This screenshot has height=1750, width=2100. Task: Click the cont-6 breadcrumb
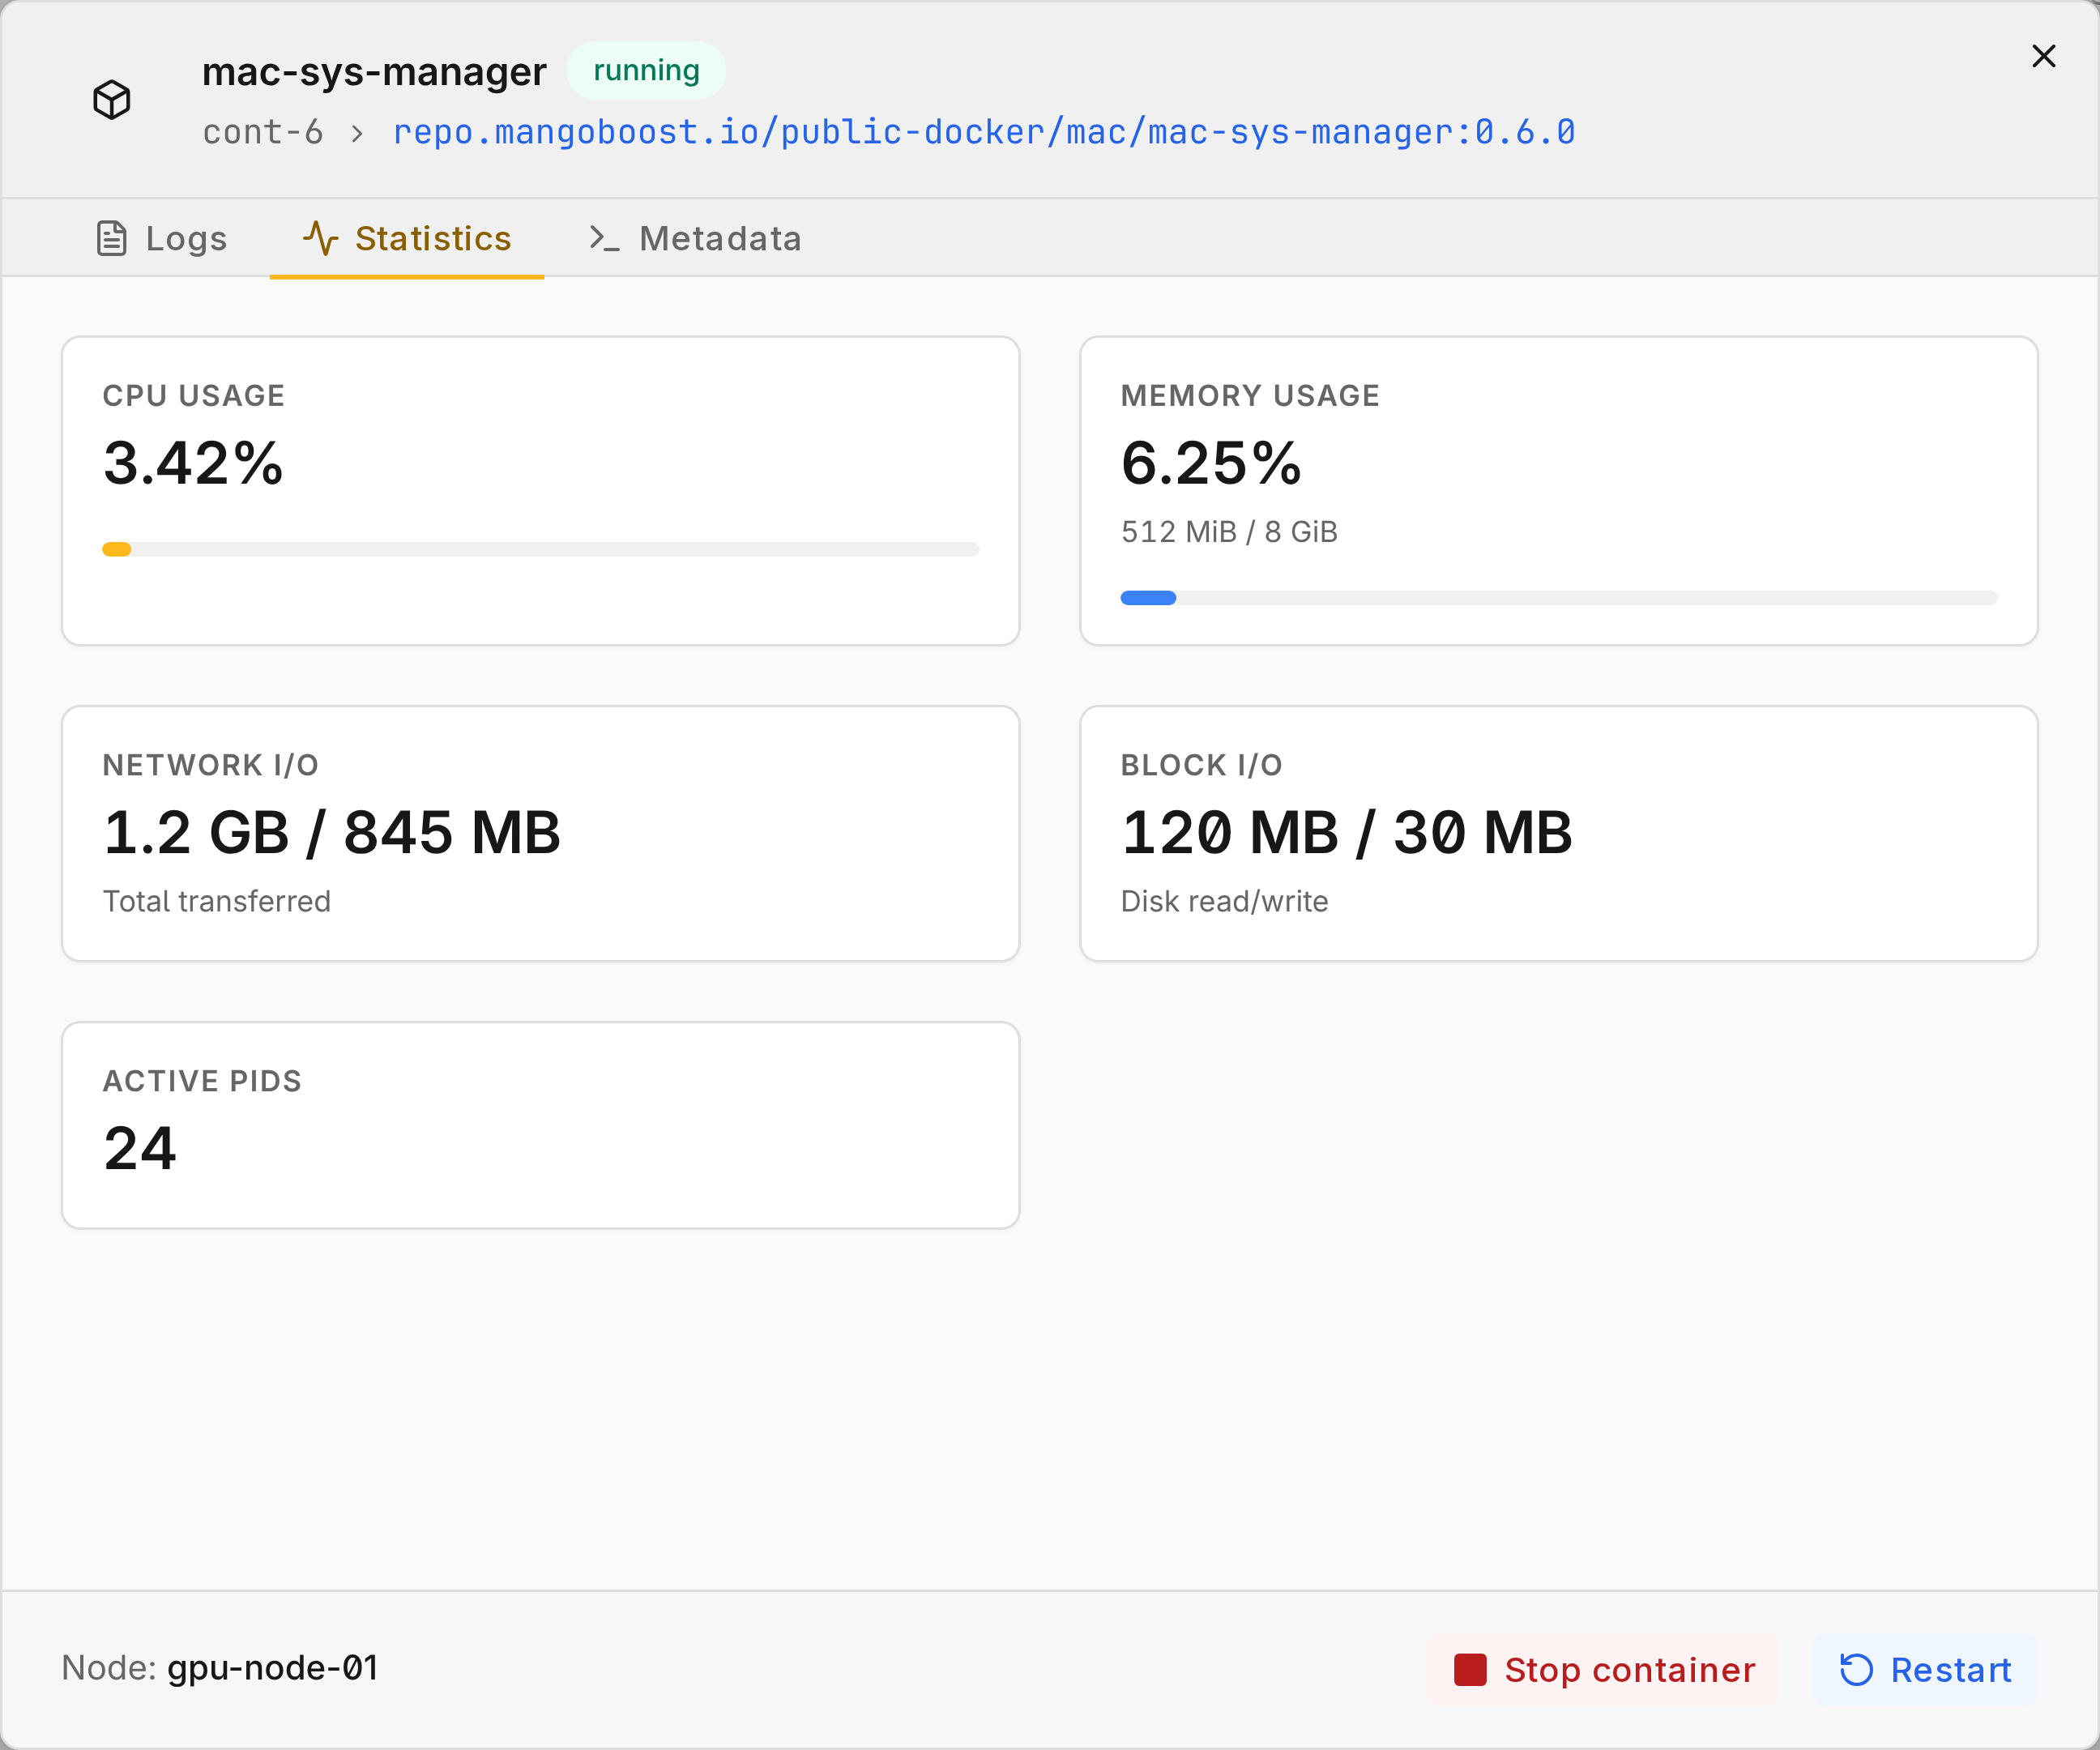click(x=263, y=132)
